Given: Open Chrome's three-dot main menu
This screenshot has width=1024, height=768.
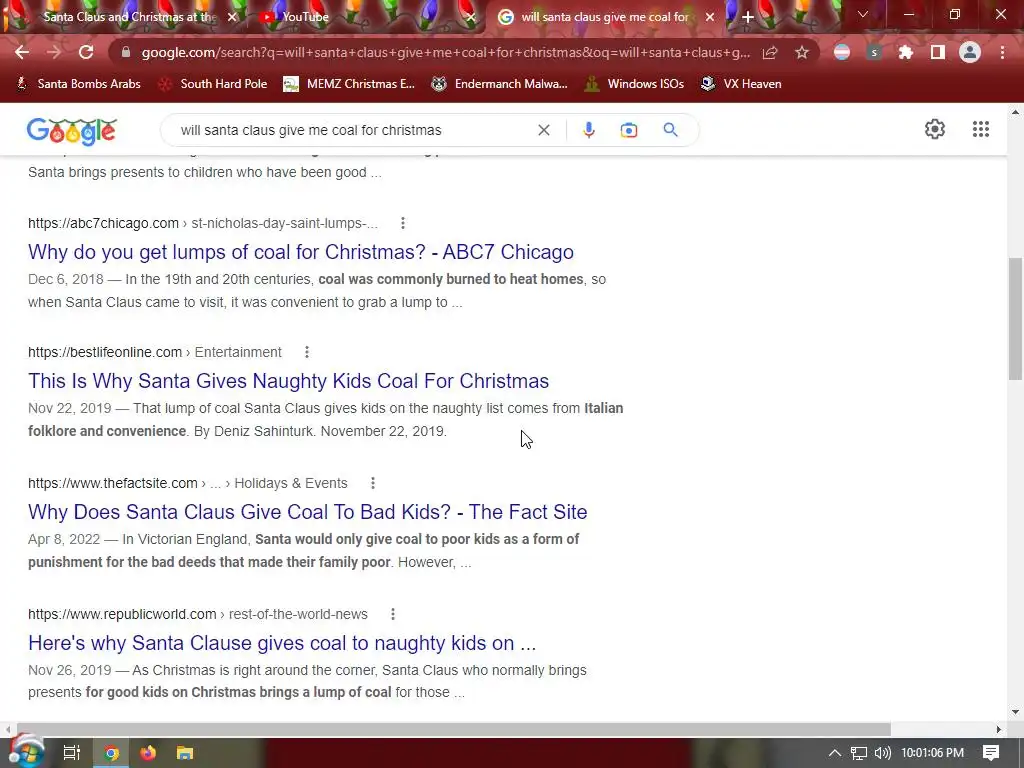Looking at the screenshot, I should [x=1002, y=52].
